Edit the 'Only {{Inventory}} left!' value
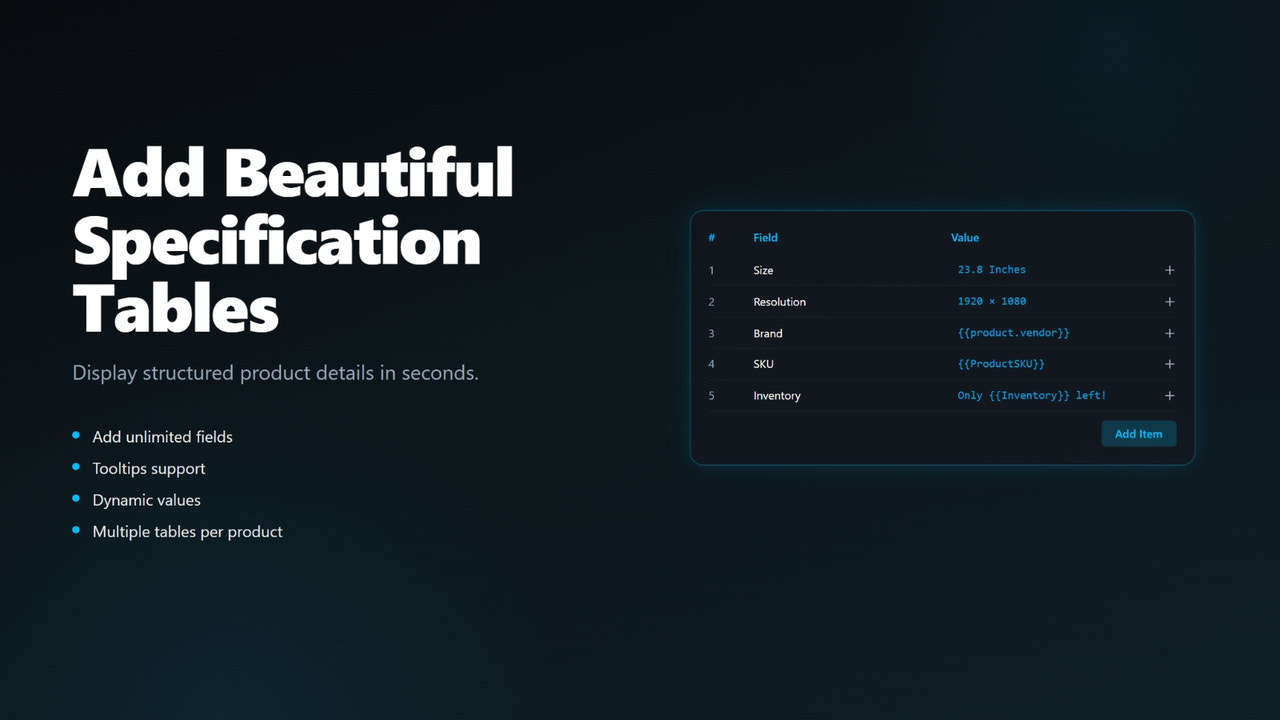Image resolution: width=1280 pixels, height=720 pixels. click(x=1031, y=396)
